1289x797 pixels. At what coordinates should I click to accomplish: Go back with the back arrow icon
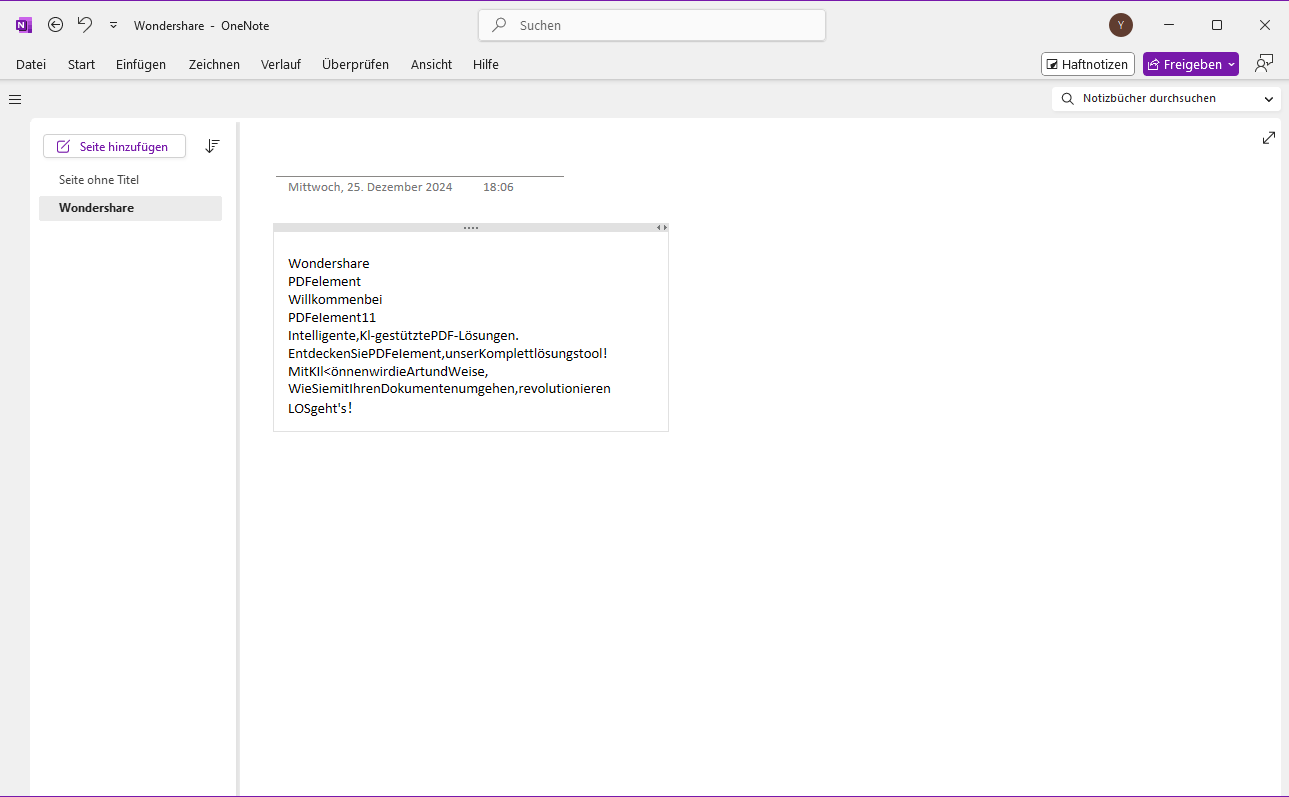pos(56,25)
